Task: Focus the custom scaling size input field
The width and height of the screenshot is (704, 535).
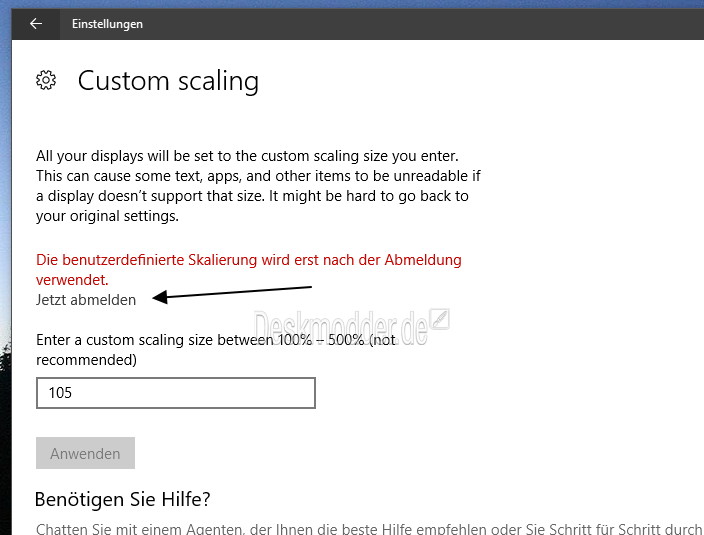Action: (x=176, y=393)
